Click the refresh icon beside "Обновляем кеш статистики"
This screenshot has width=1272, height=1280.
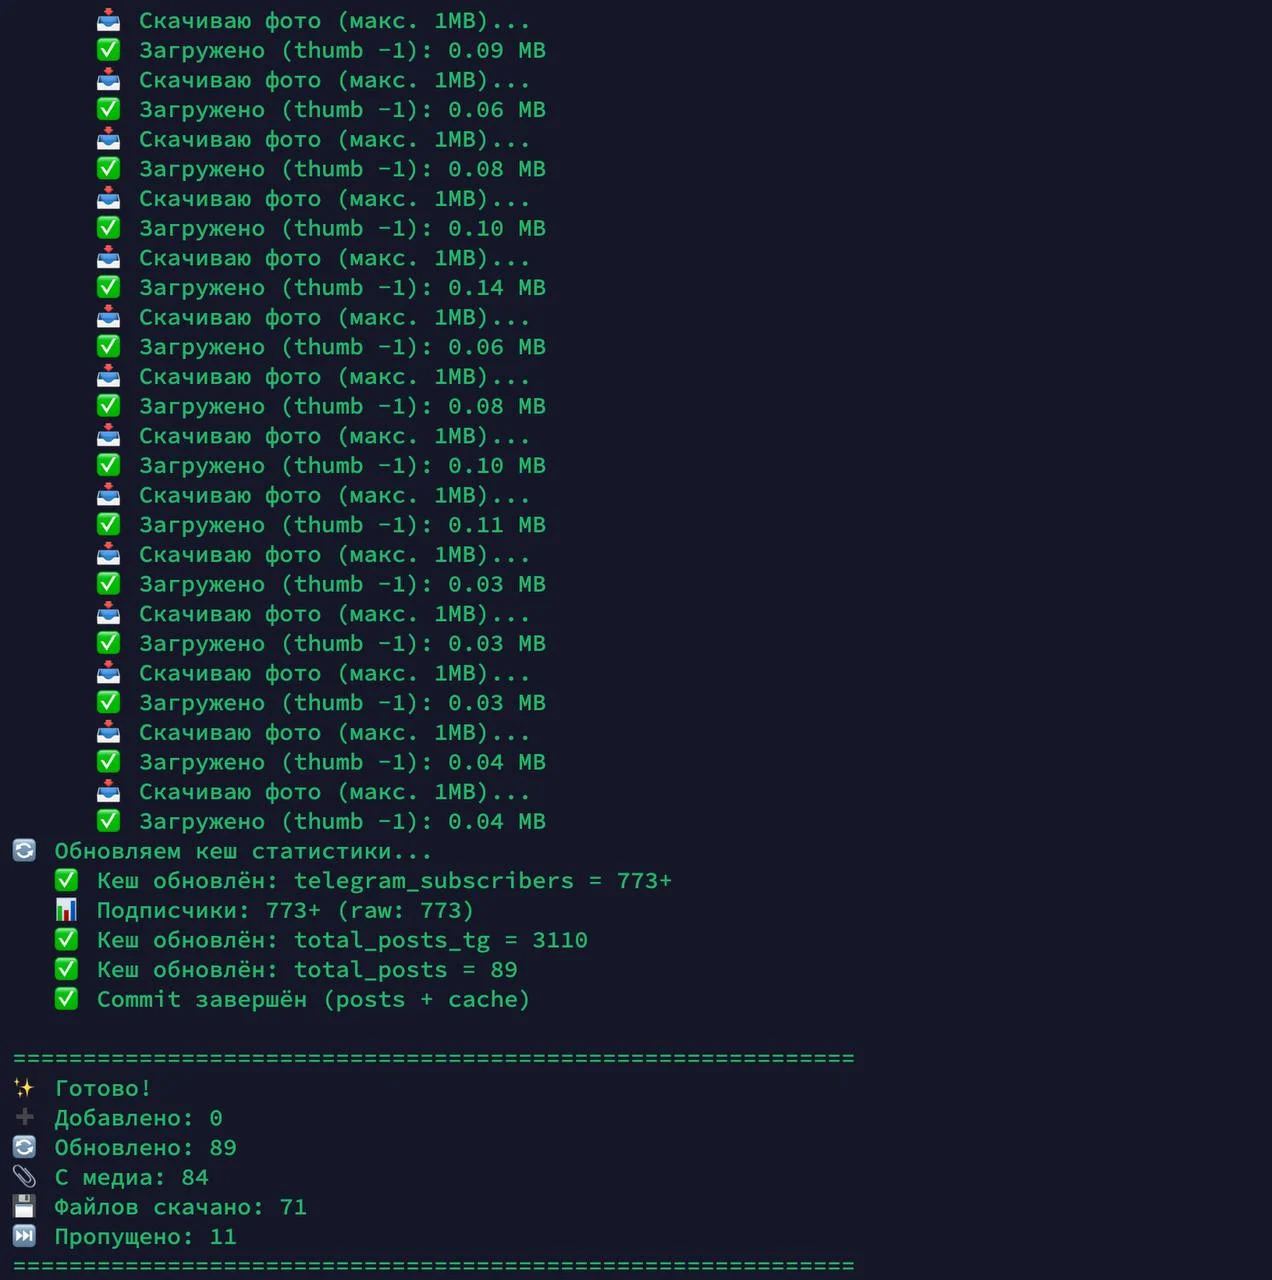[x=24, y=850]
